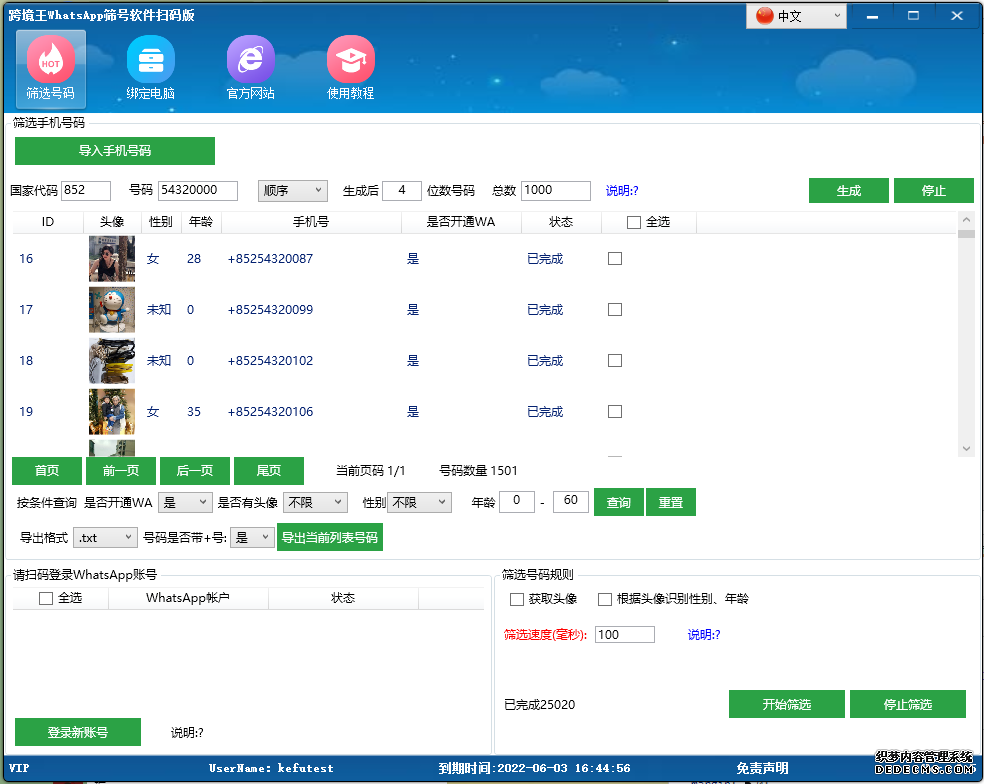
Task: Click the 是否开通WA column header
Action: pos(461,222)
